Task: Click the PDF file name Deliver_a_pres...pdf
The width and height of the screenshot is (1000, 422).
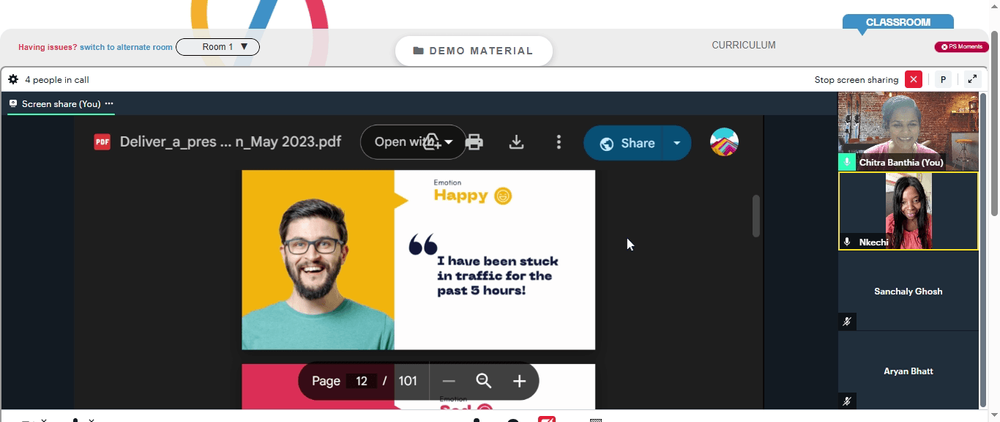Action: [230, 142]
